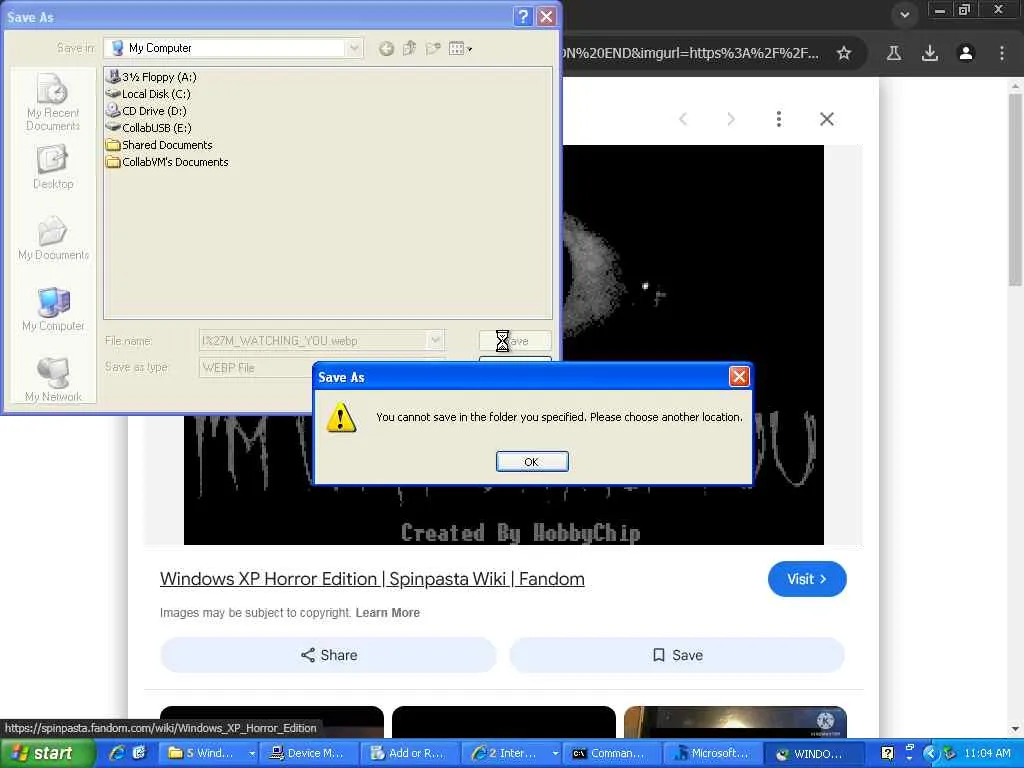Click the tray expand arrow icon

(930, 753)
